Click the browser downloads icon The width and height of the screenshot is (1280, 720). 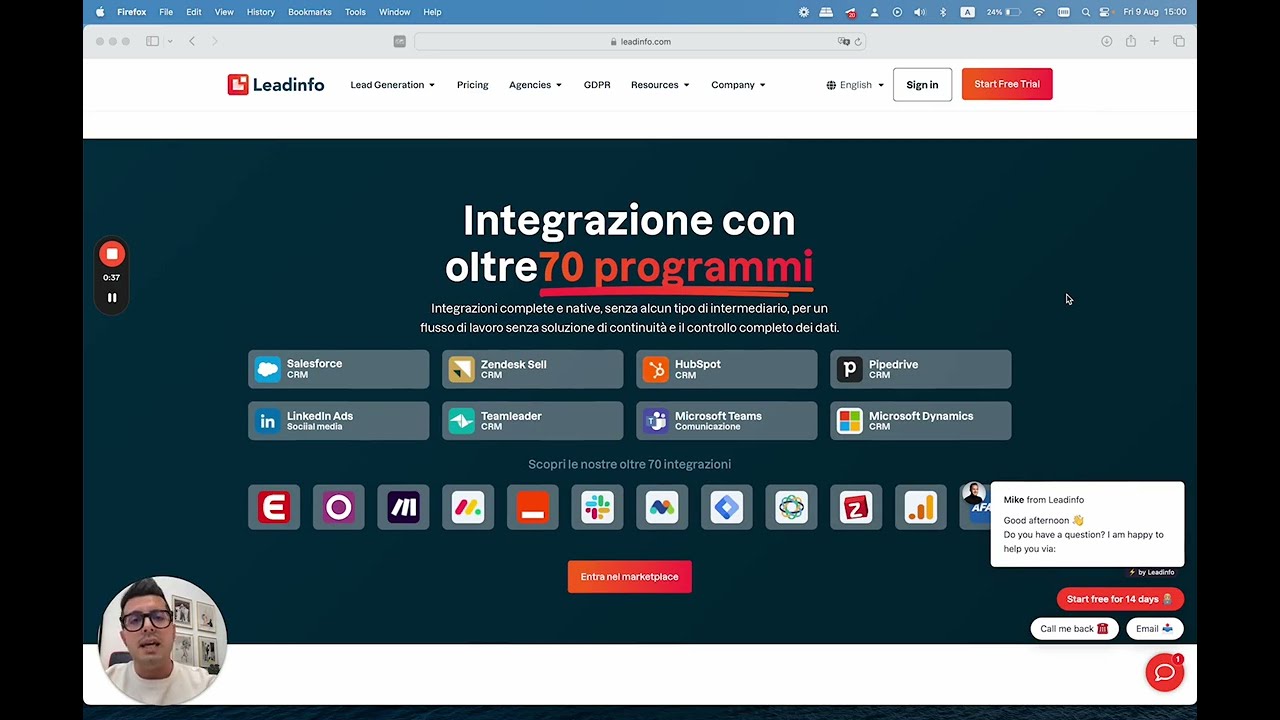[x=1106, y=41]
